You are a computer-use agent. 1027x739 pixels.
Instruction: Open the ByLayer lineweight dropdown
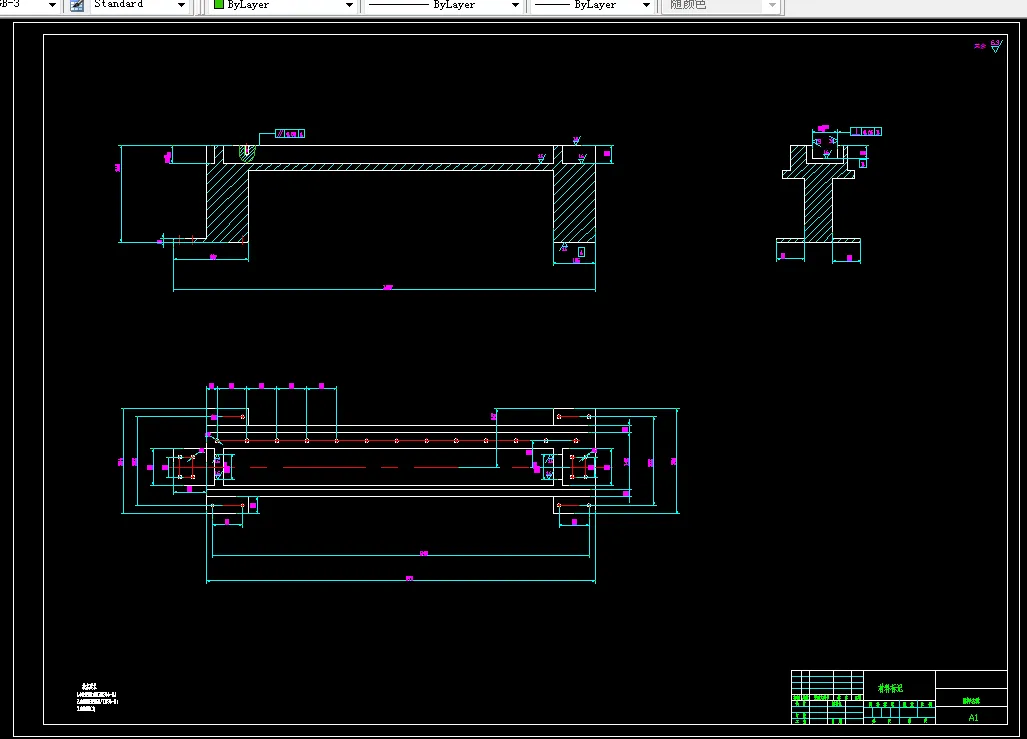(646, 5)
